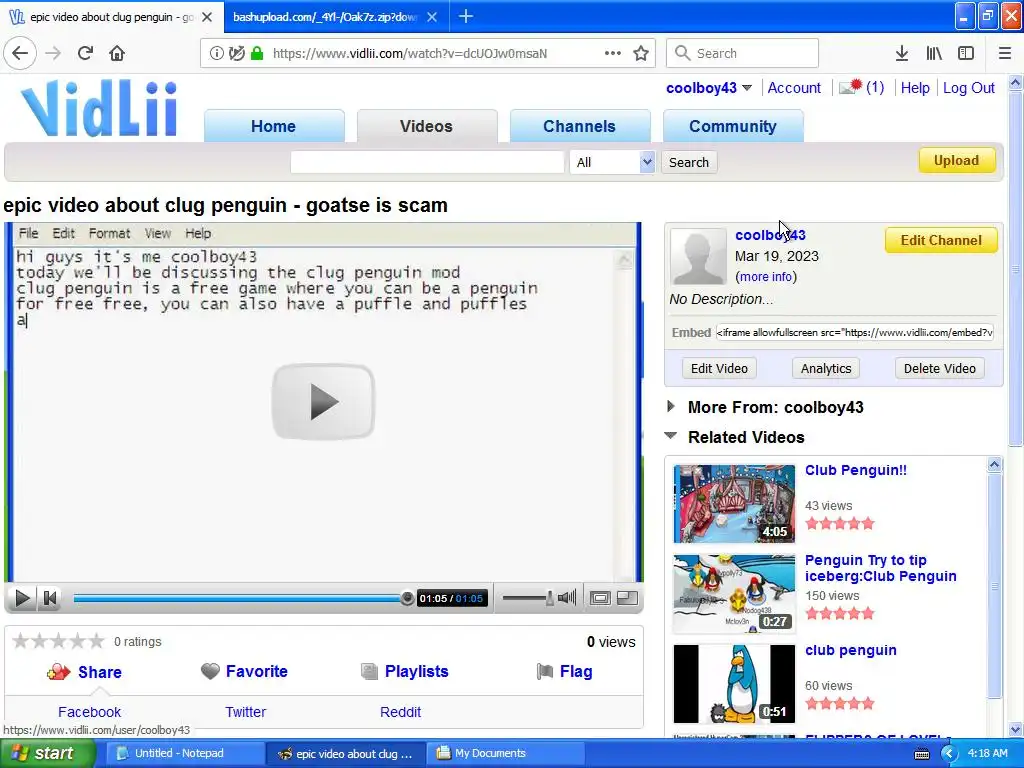The width and height of the screenshot is (1024, 768).
Task: Go back with the browser back arrow
Action: (20, 54)
